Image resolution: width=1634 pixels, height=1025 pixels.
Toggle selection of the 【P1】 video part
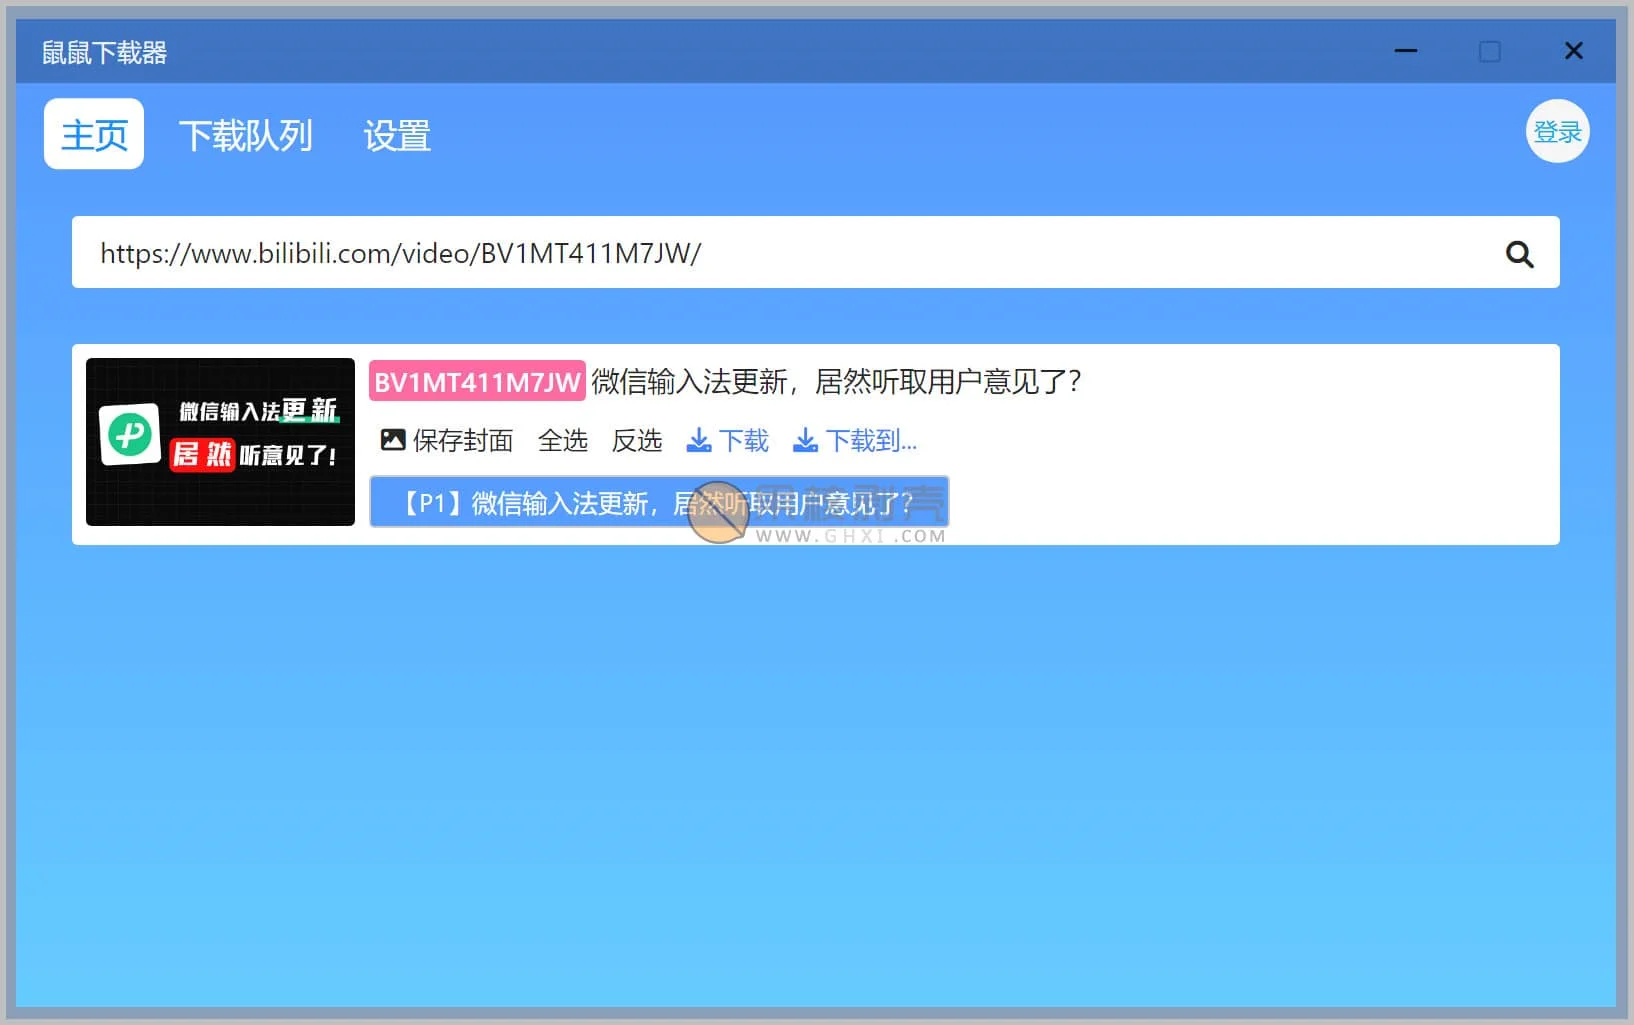click(x=659, y=502)
